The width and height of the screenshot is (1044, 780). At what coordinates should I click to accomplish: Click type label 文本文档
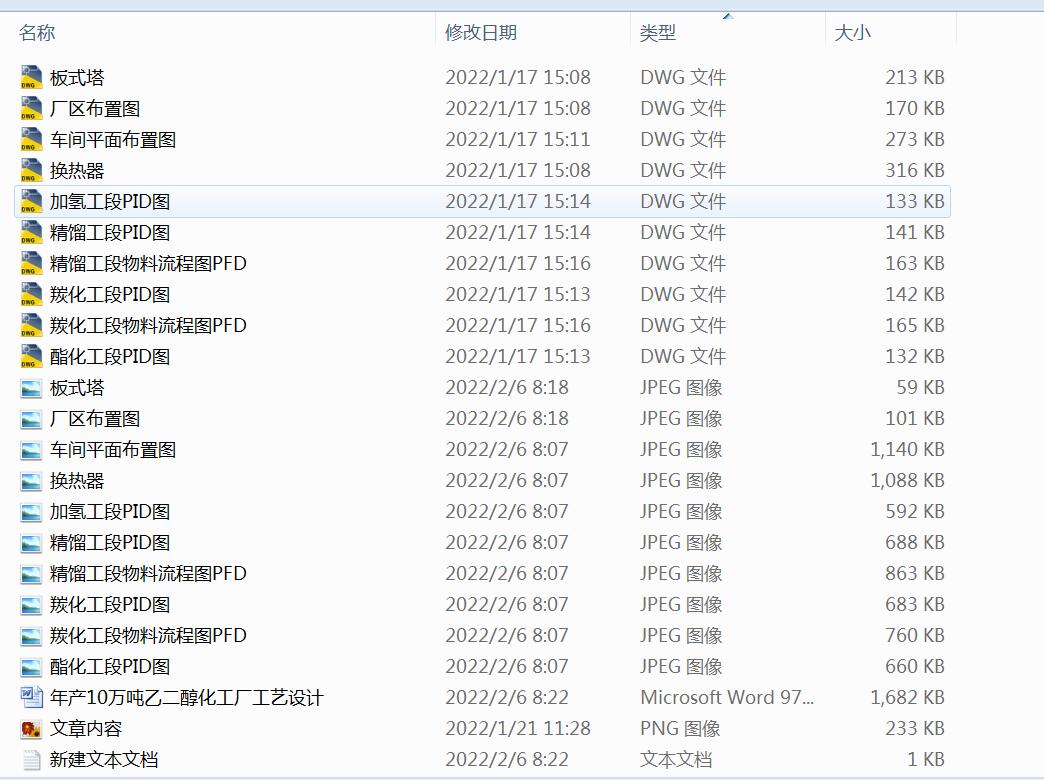coord(676,759)
